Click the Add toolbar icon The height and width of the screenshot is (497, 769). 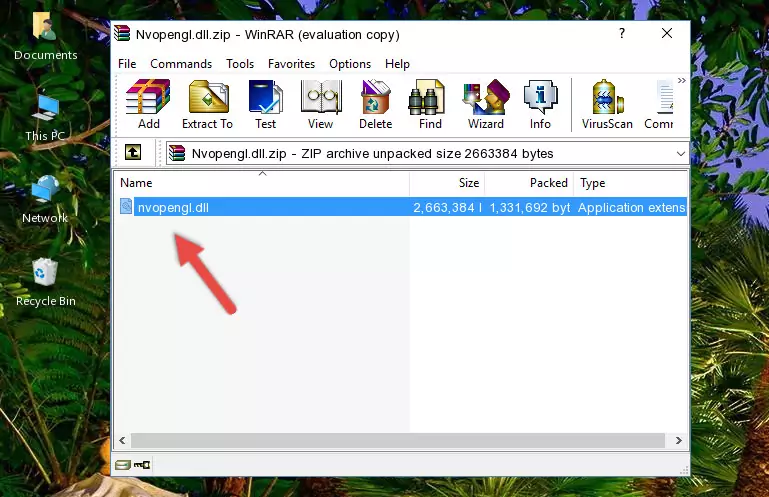coord(148,105)
